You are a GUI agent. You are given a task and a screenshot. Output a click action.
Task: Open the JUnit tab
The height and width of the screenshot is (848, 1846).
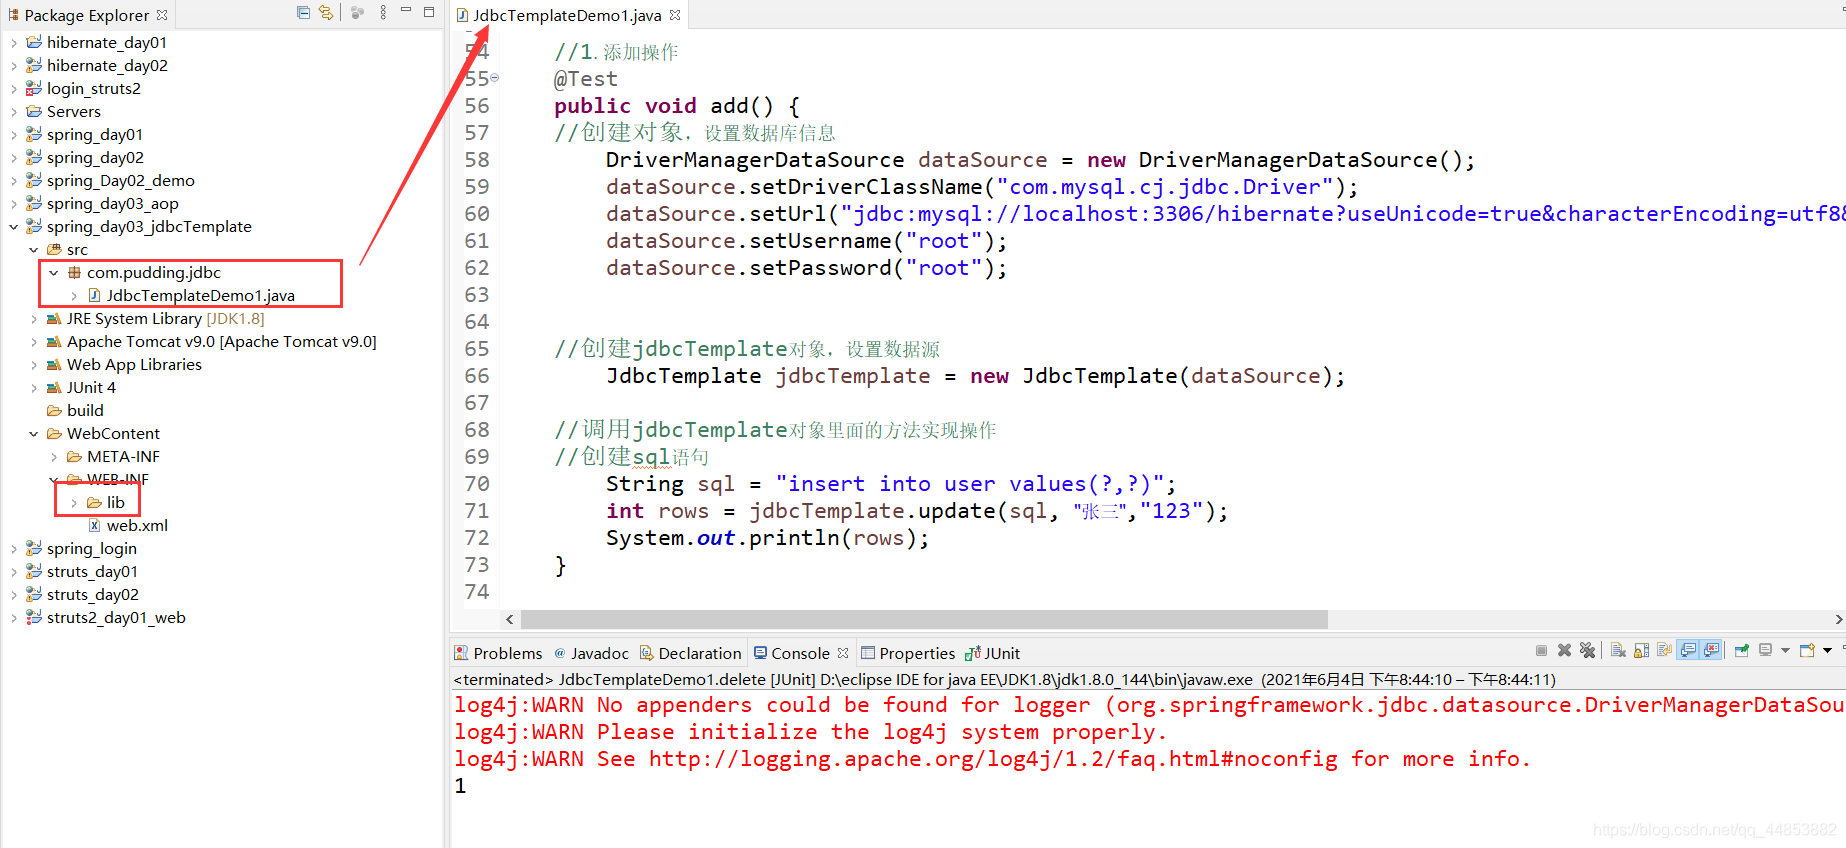point(992,653)
